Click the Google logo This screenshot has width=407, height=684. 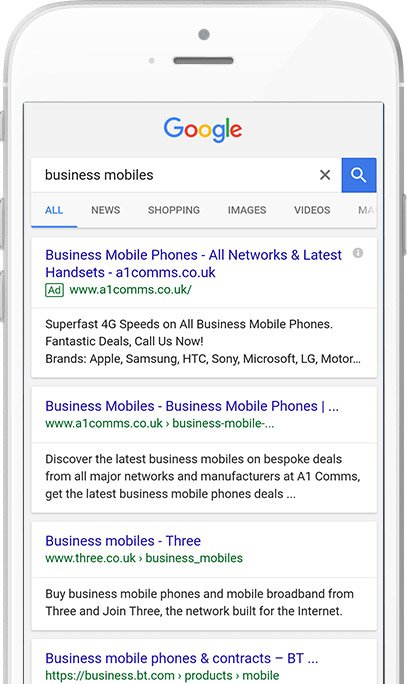point(203,130)
